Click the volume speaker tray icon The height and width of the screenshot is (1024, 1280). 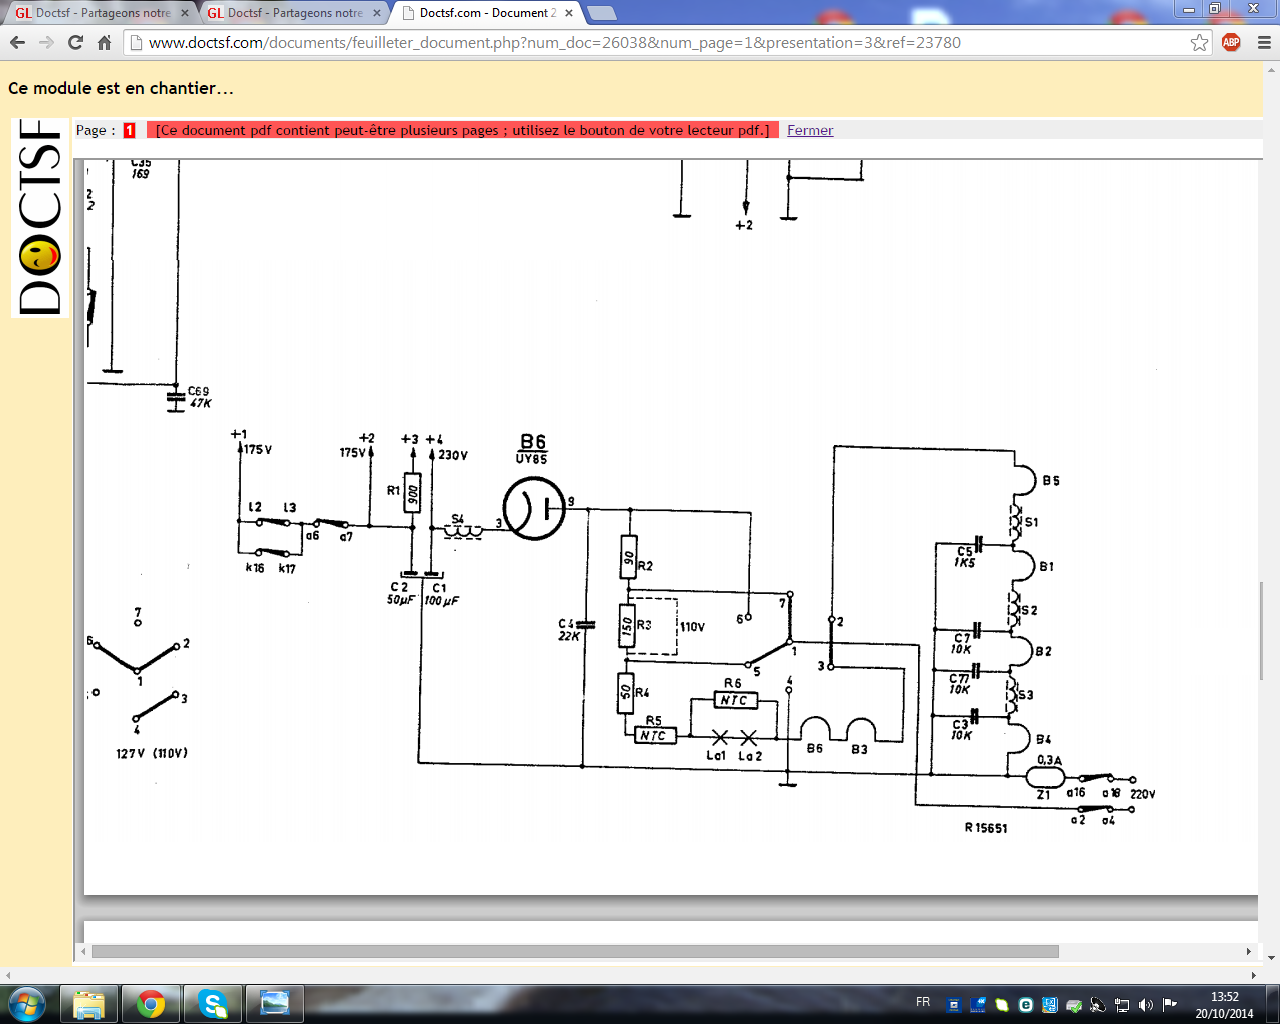pyautogui.click(x=1146, y=1005)
